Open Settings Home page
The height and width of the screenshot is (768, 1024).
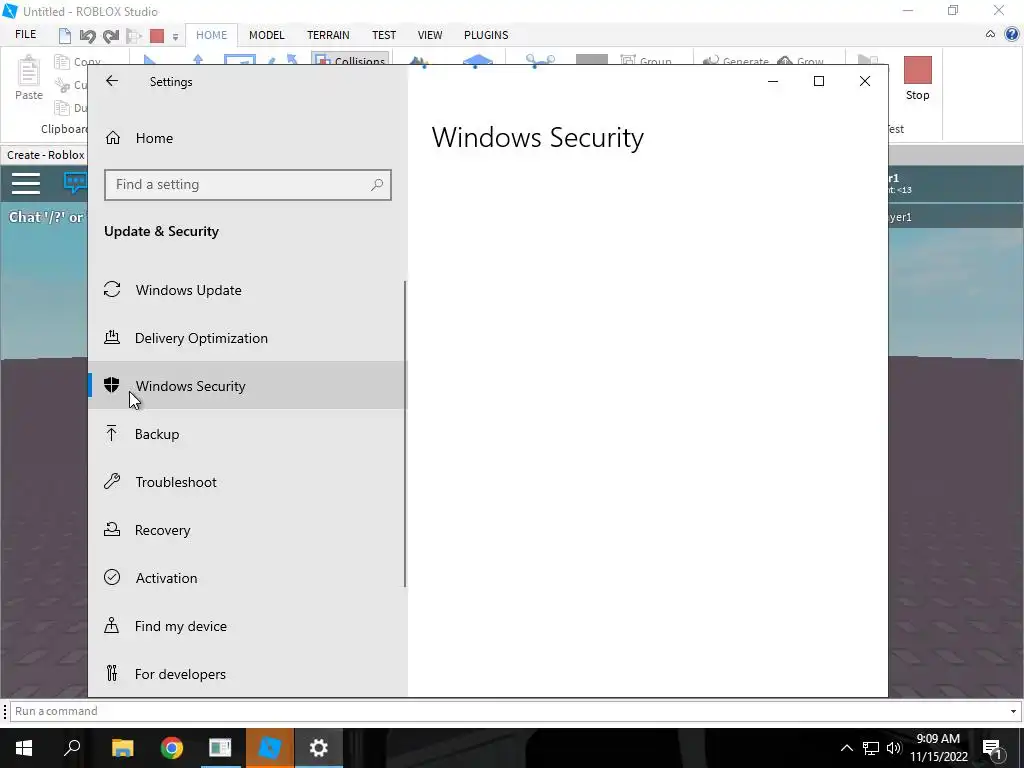click(154, 138)
